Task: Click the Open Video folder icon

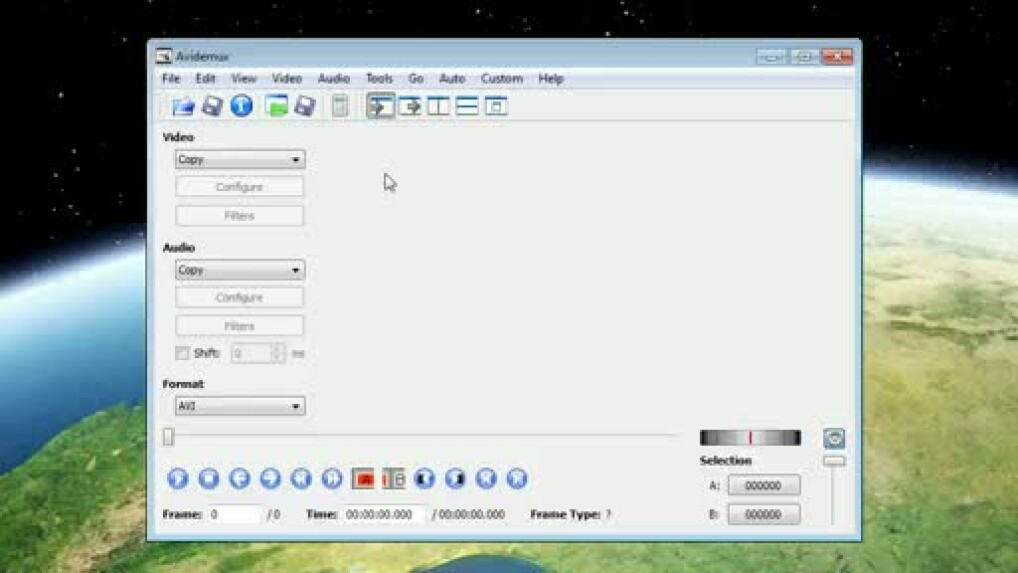Action: 182,106
